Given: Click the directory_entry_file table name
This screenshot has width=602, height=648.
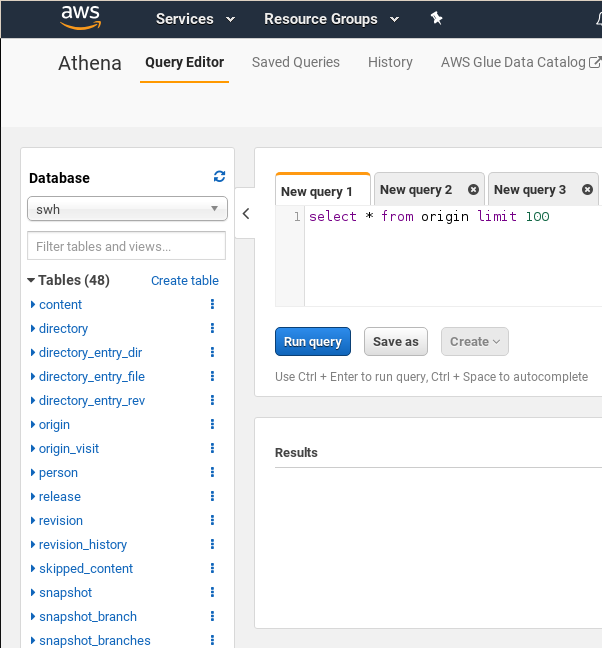Looking at the screenshot, I should [92, 377].
